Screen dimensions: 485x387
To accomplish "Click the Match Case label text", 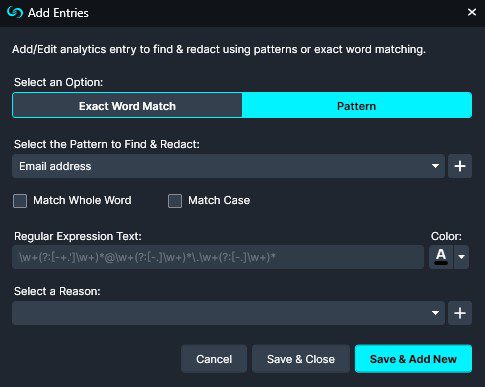I will point(219,200).
